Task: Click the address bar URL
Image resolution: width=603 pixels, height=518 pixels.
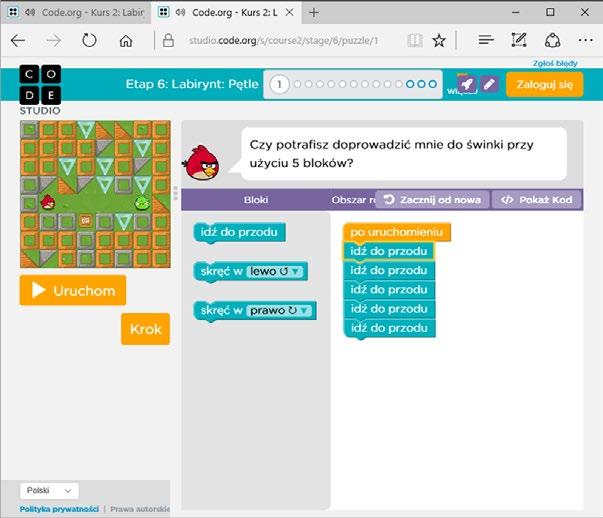Action: [x=283, y=40]
